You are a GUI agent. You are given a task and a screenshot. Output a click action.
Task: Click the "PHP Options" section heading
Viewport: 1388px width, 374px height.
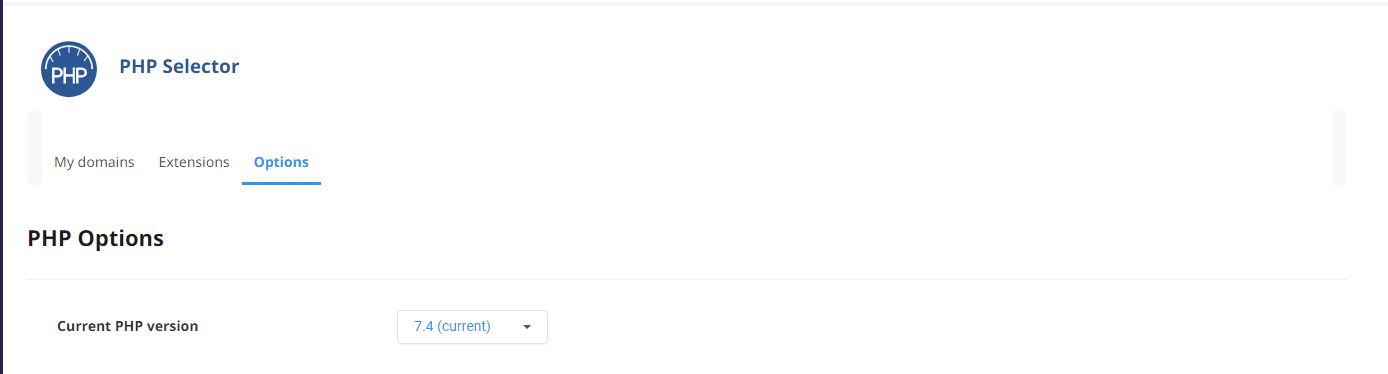(95, 239)
